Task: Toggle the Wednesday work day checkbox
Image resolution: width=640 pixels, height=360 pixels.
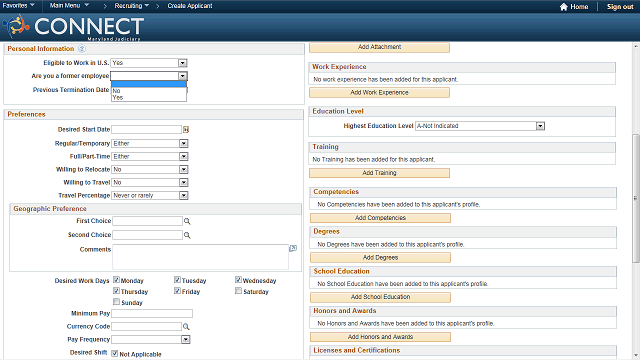Action: (238, 280)
